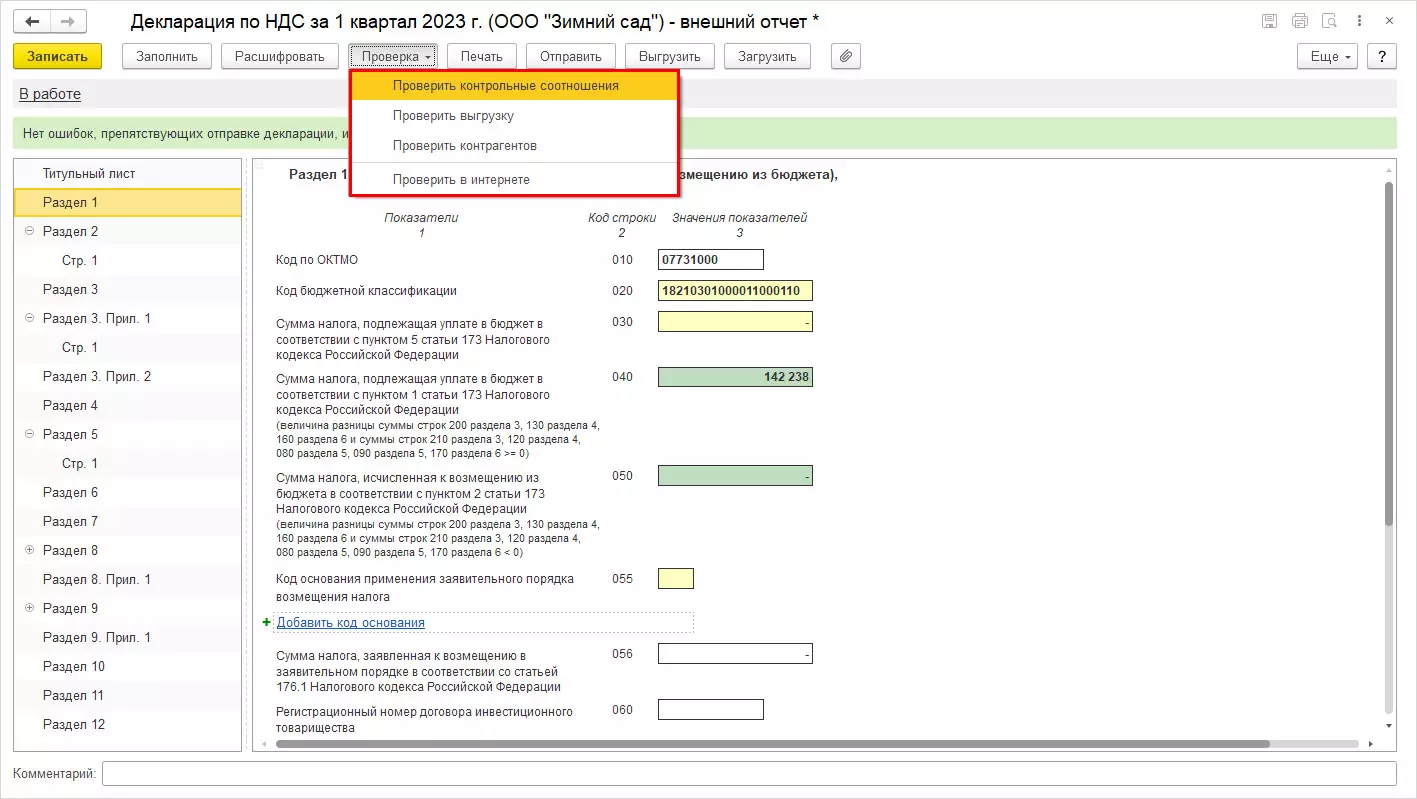Select Раздел 1 in the section tree
Image resolution: width=1417 pixels, height=799 pixels.
point(128,203)
